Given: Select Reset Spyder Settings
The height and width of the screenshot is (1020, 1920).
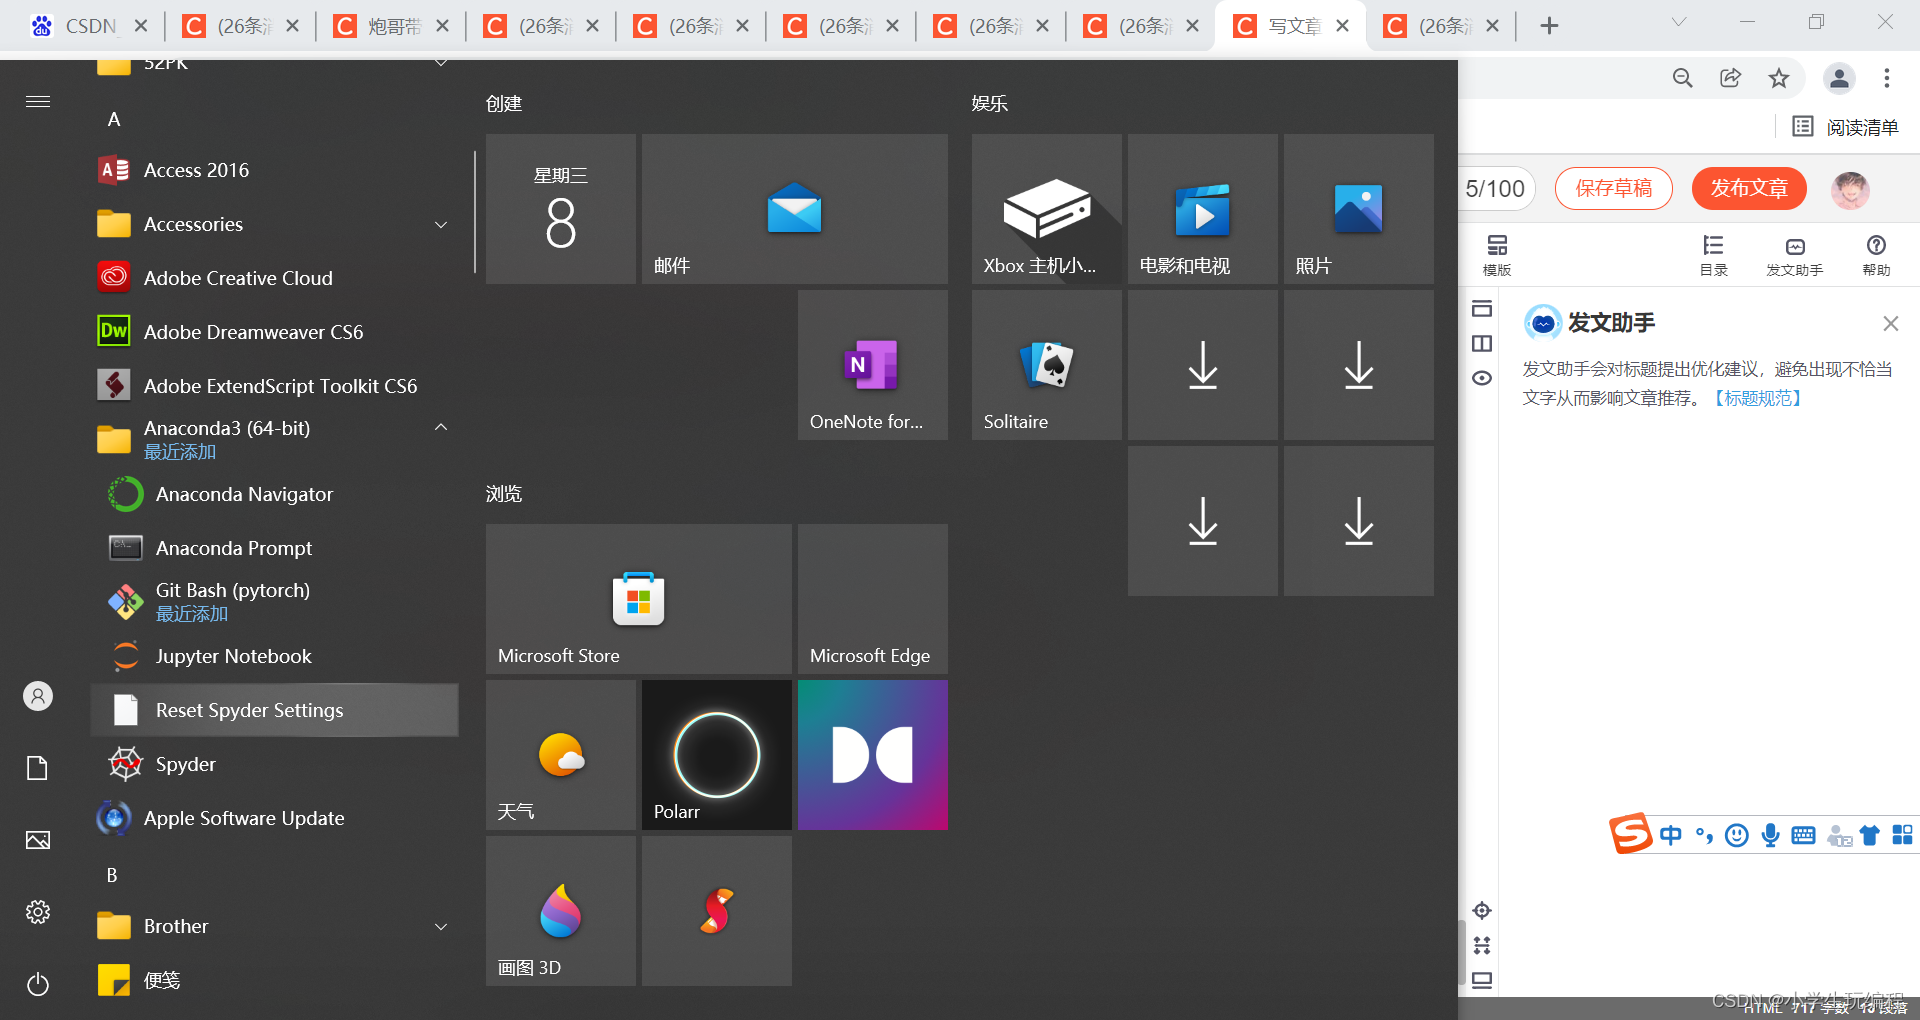Looking at the screenshot, I should [x=275, y=710].
